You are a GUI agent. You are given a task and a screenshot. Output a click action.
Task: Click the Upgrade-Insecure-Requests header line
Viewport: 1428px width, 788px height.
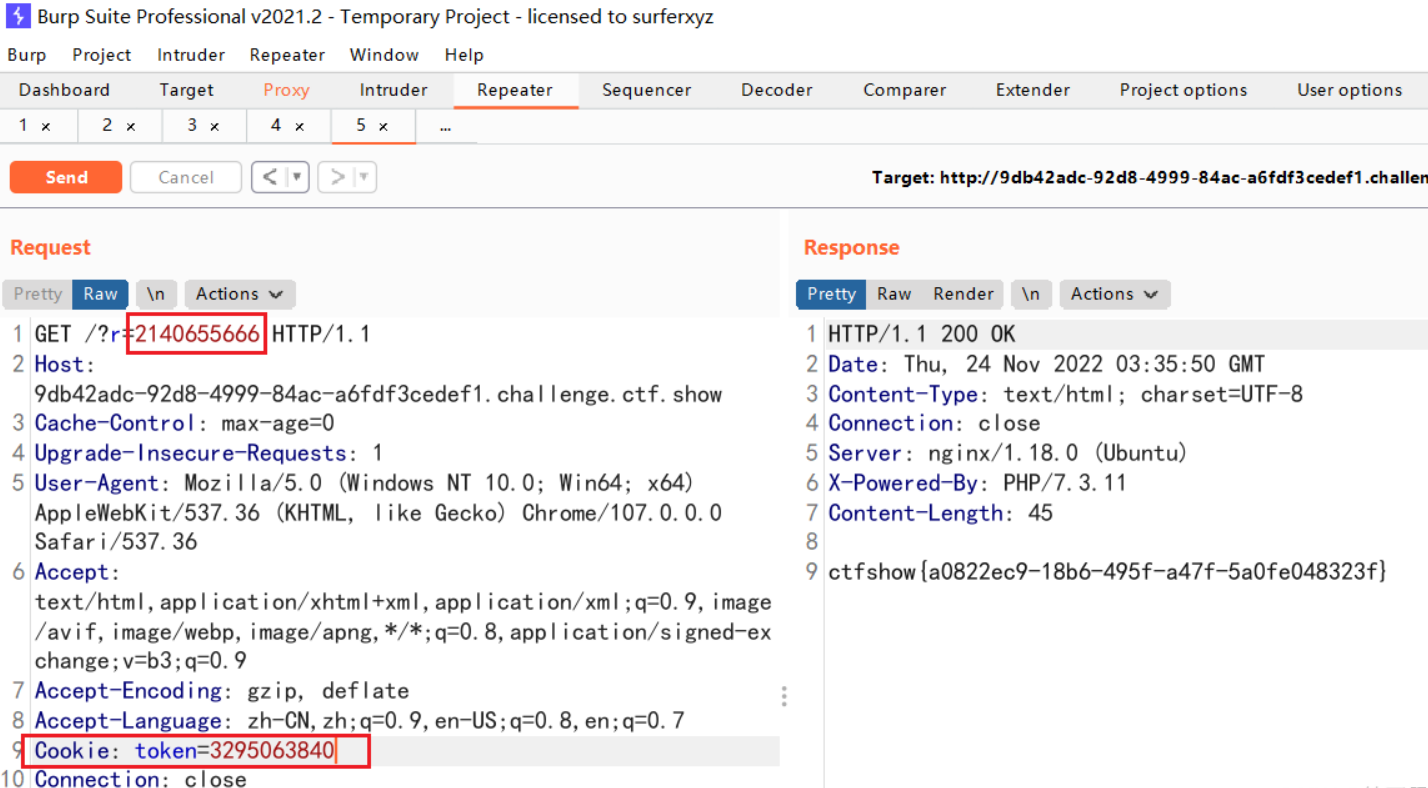point(209,453)
